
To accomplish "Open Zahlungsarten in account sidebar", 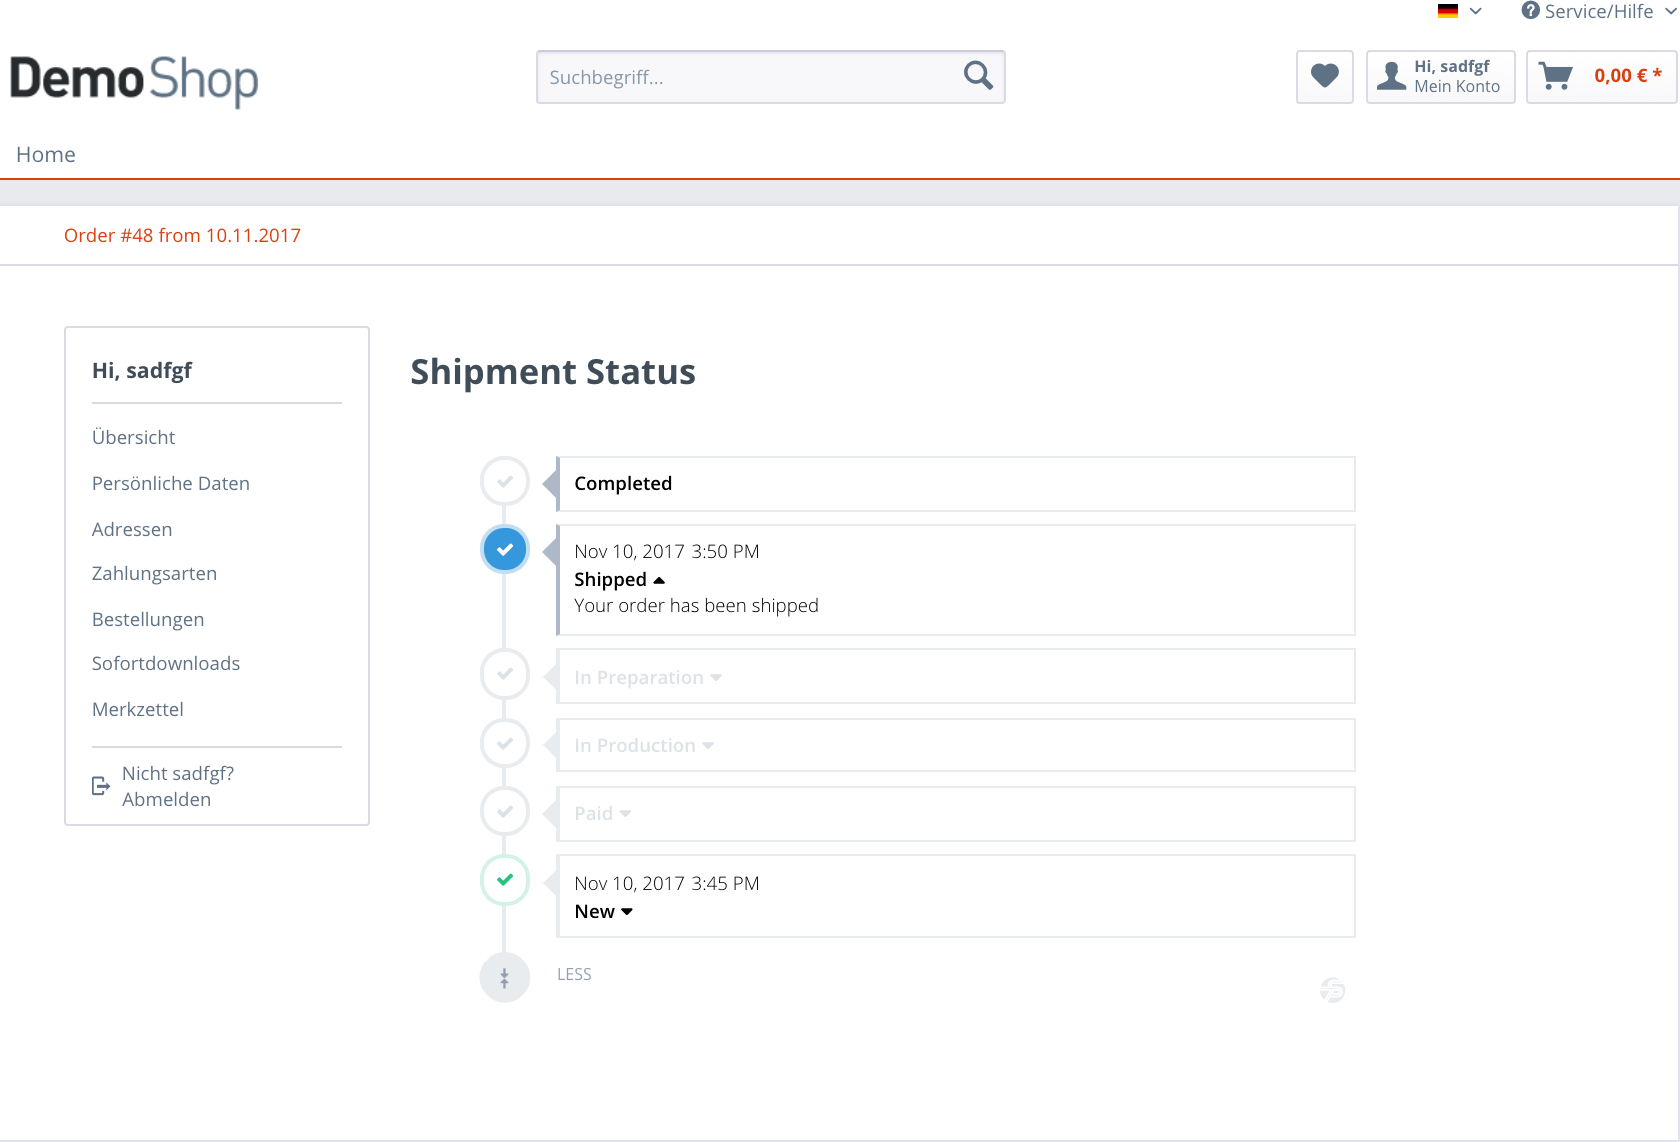I will pyautogui.click(x=154, y=573).
